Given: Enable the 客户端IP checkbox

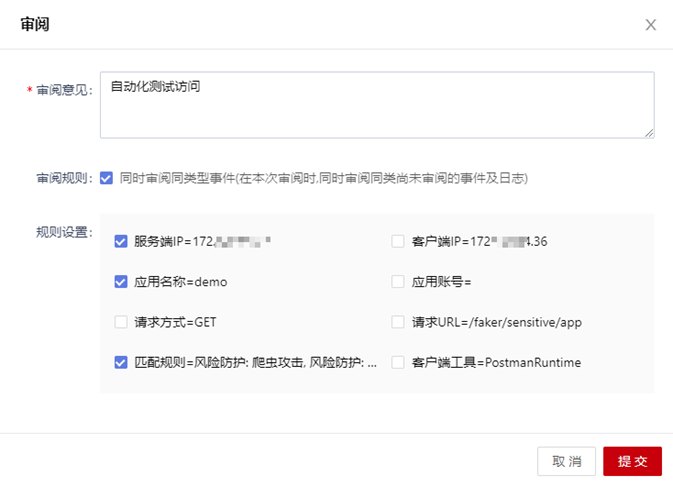Looking at the screenshot, I should 398,241.
